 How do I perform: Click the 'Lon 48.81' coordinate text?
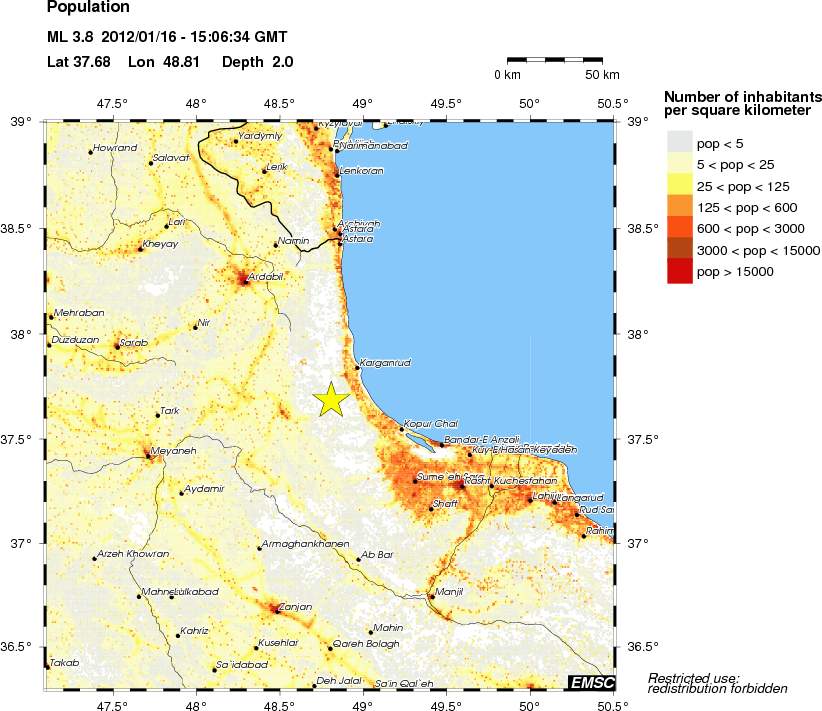click(164, 62)
